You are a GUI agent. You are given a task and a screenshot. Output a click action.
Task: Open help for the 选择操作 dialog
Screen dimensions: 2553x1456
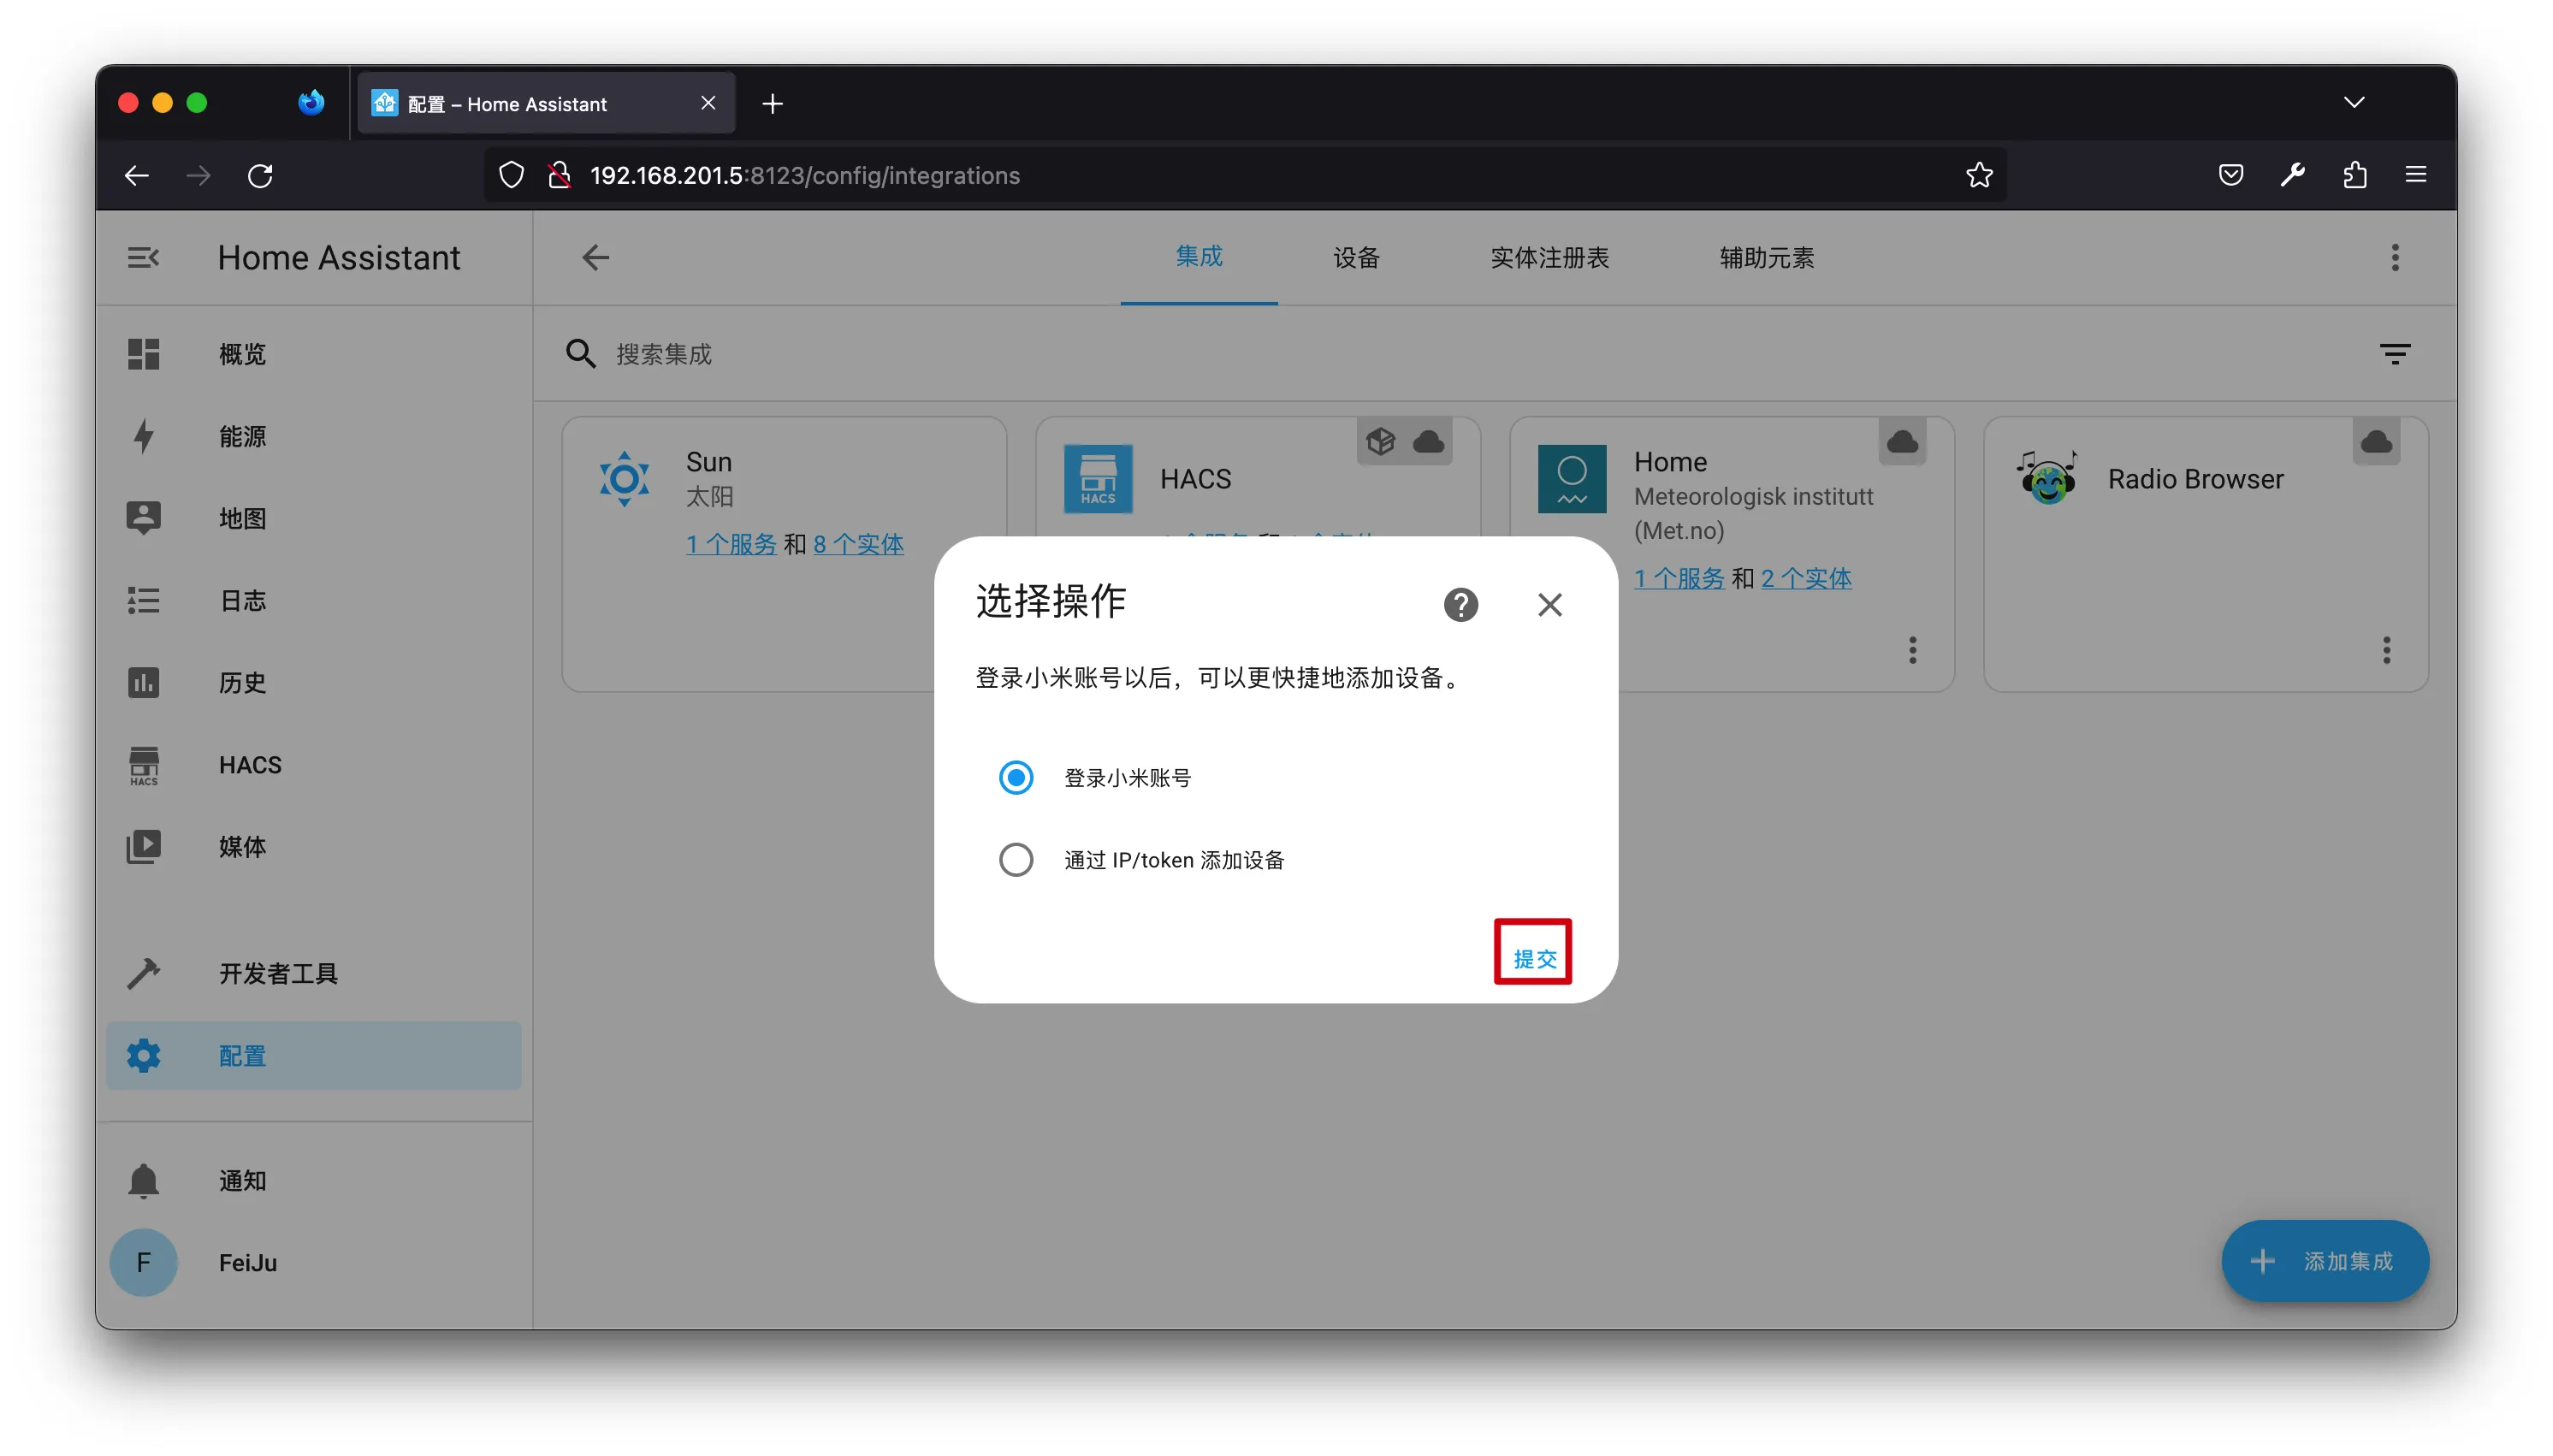pos(1460,604)
